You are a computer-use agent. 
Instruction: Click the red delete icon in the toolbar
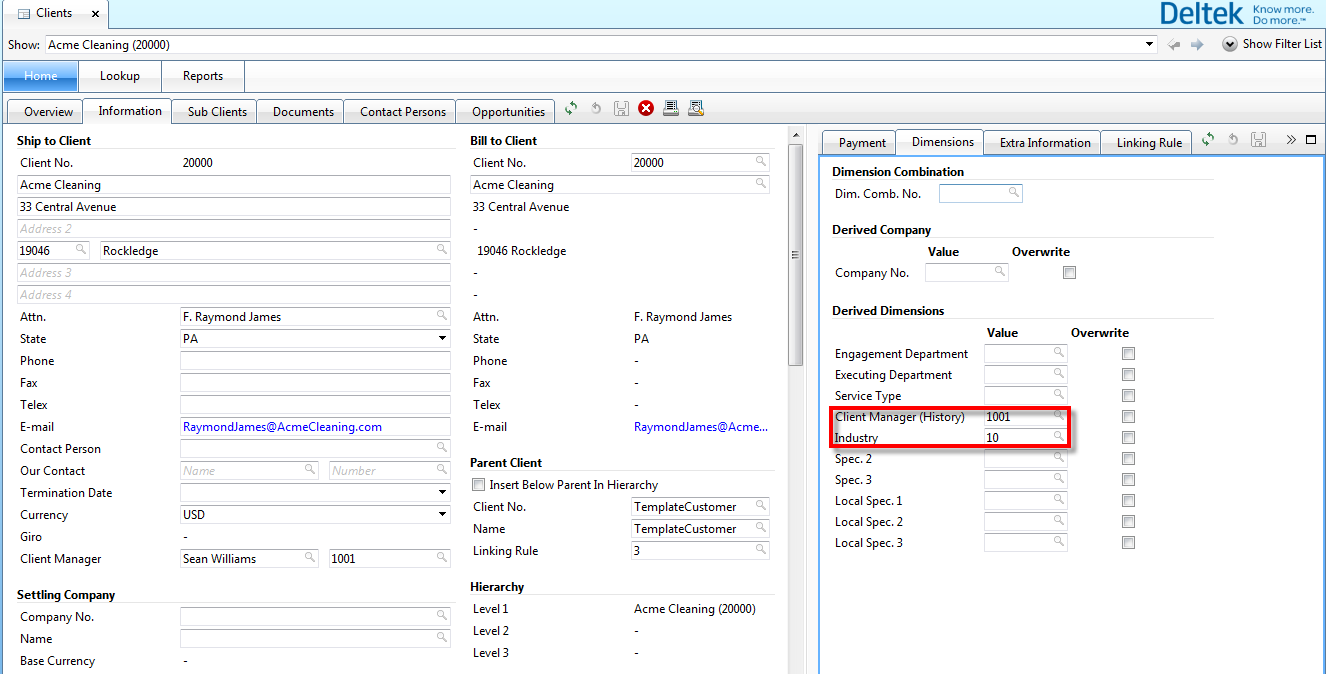click(646, 109)
